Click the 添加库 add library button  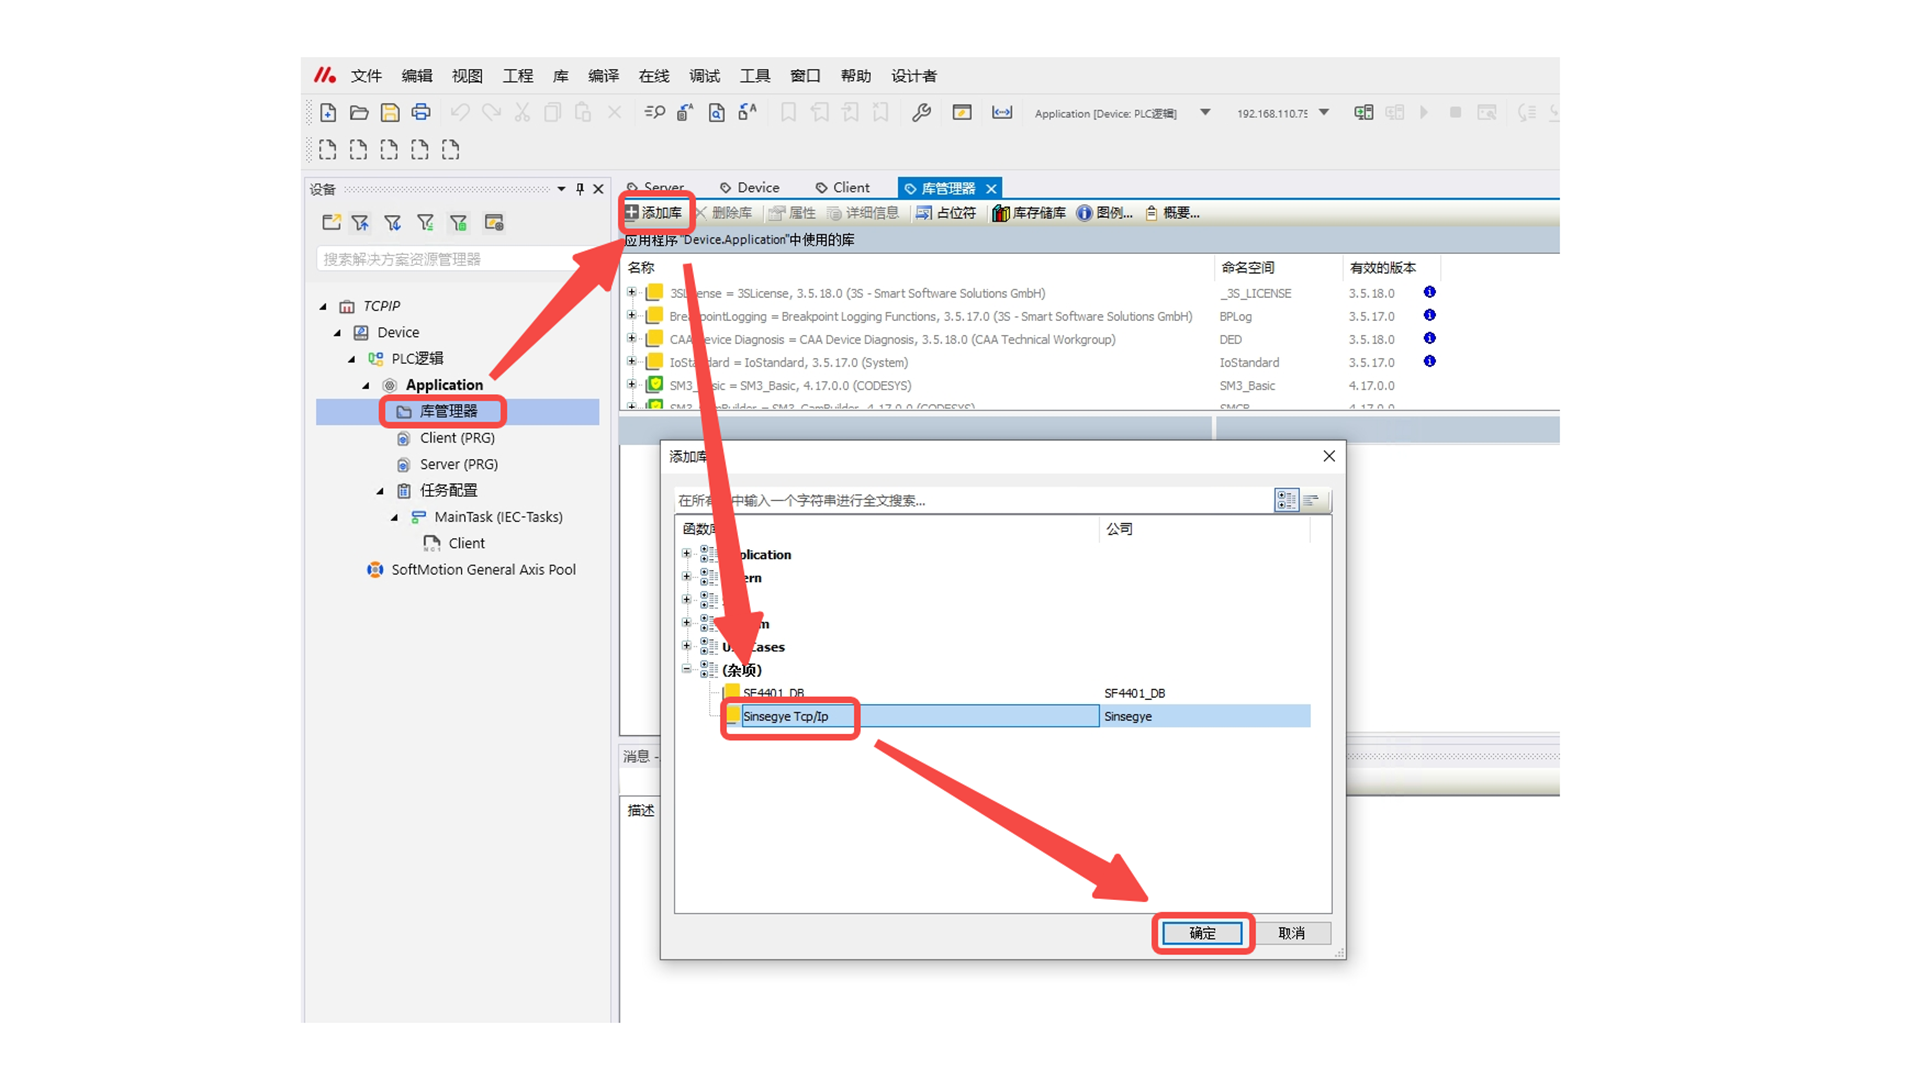point(654,213)
